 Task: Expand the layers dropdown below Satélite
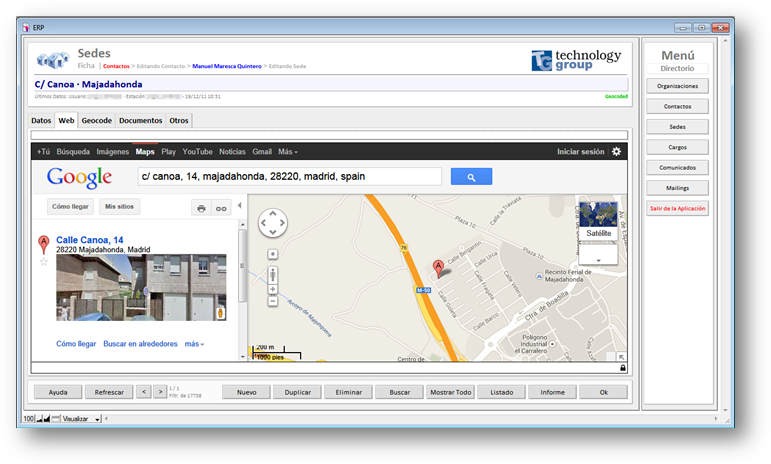[x=598, y=259]
